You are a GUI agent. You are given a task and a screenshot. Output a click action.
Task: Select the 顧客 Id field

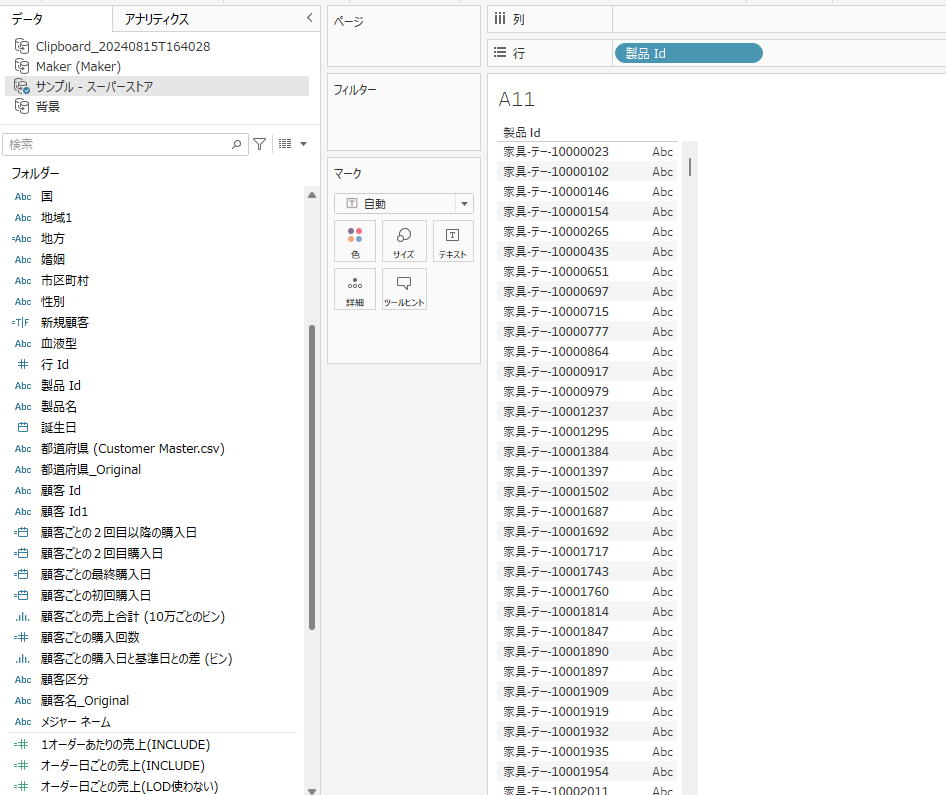pos(60,490)
